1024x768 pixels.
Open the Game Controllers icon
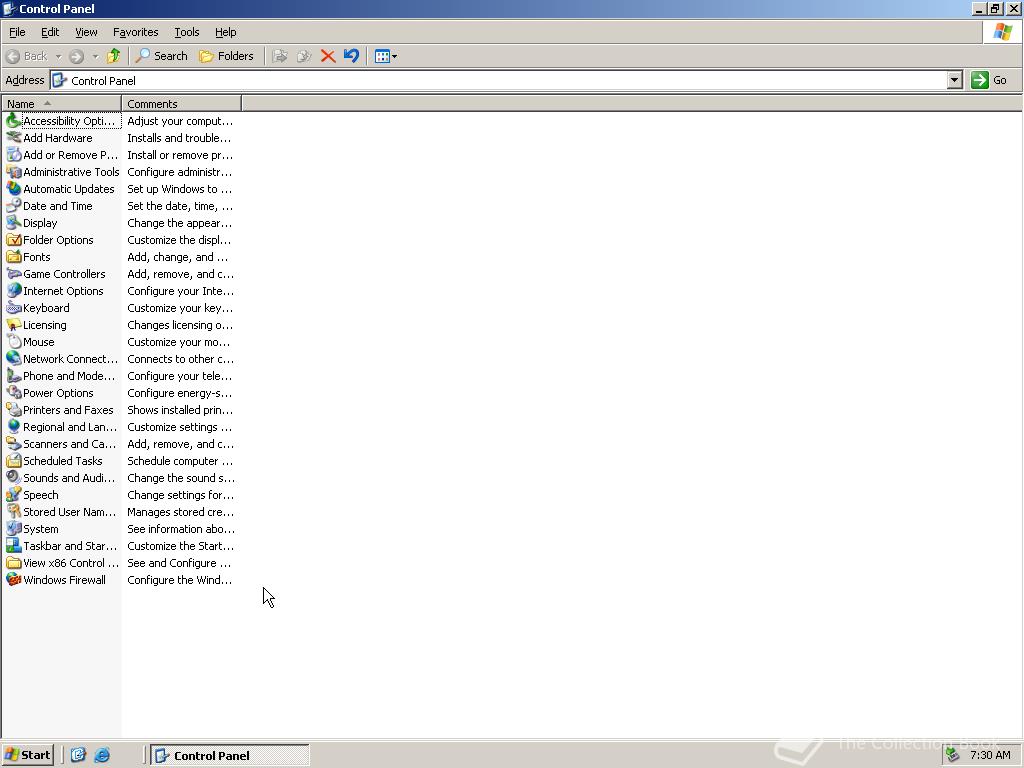[x=14, y=274]
